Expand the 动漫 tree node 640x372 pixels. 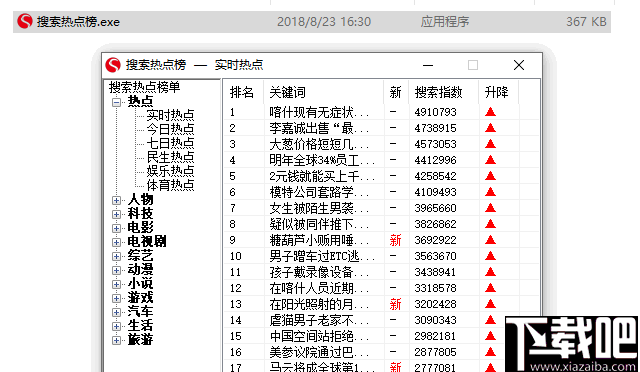pos(116,270)
